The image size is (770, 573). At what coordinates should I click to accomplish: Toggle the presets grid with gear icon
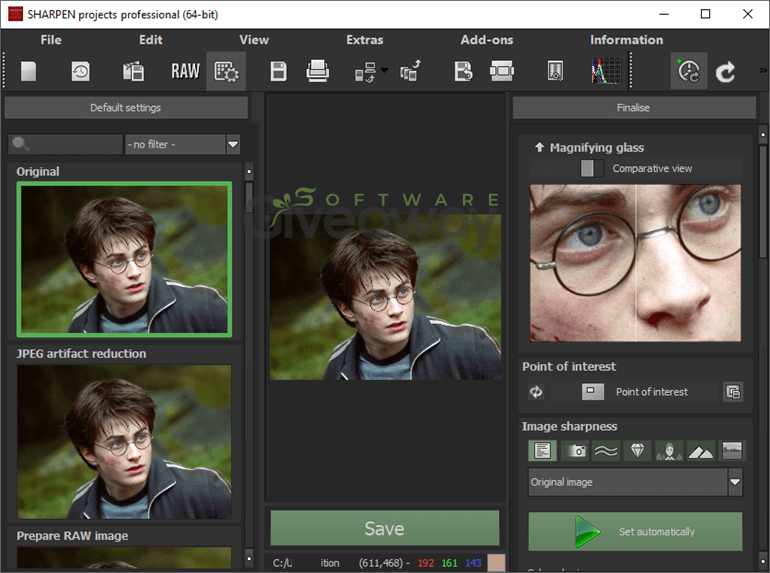[x=226, y=72]
